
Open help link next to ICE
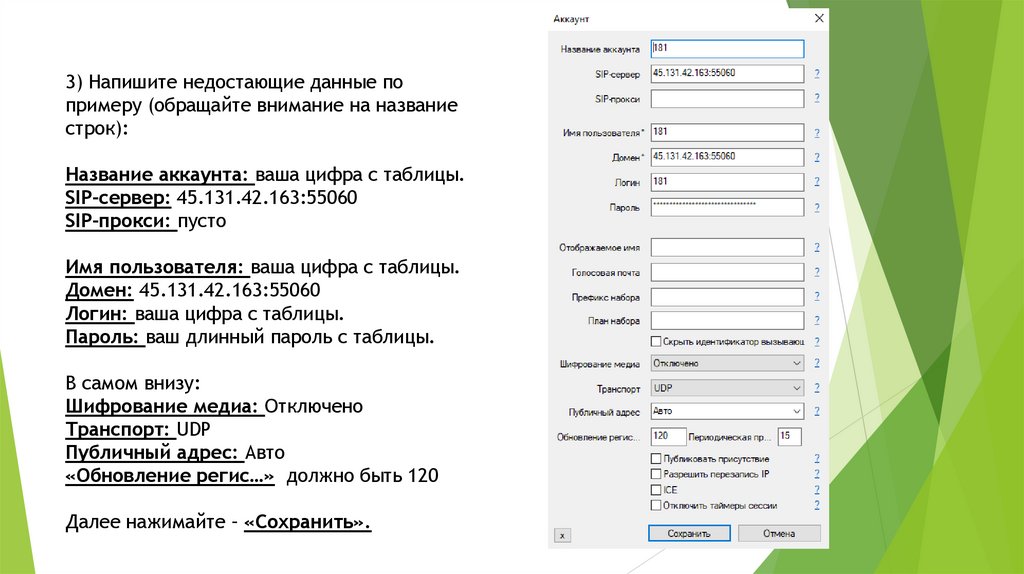[x=816, y=489]
